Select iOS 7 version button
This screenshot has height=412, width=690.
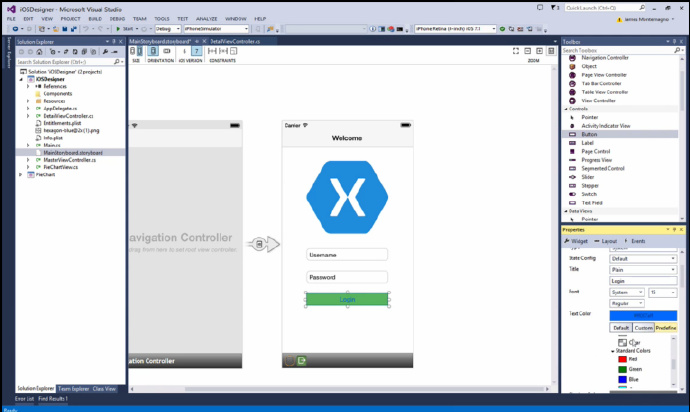click(196, 51)
